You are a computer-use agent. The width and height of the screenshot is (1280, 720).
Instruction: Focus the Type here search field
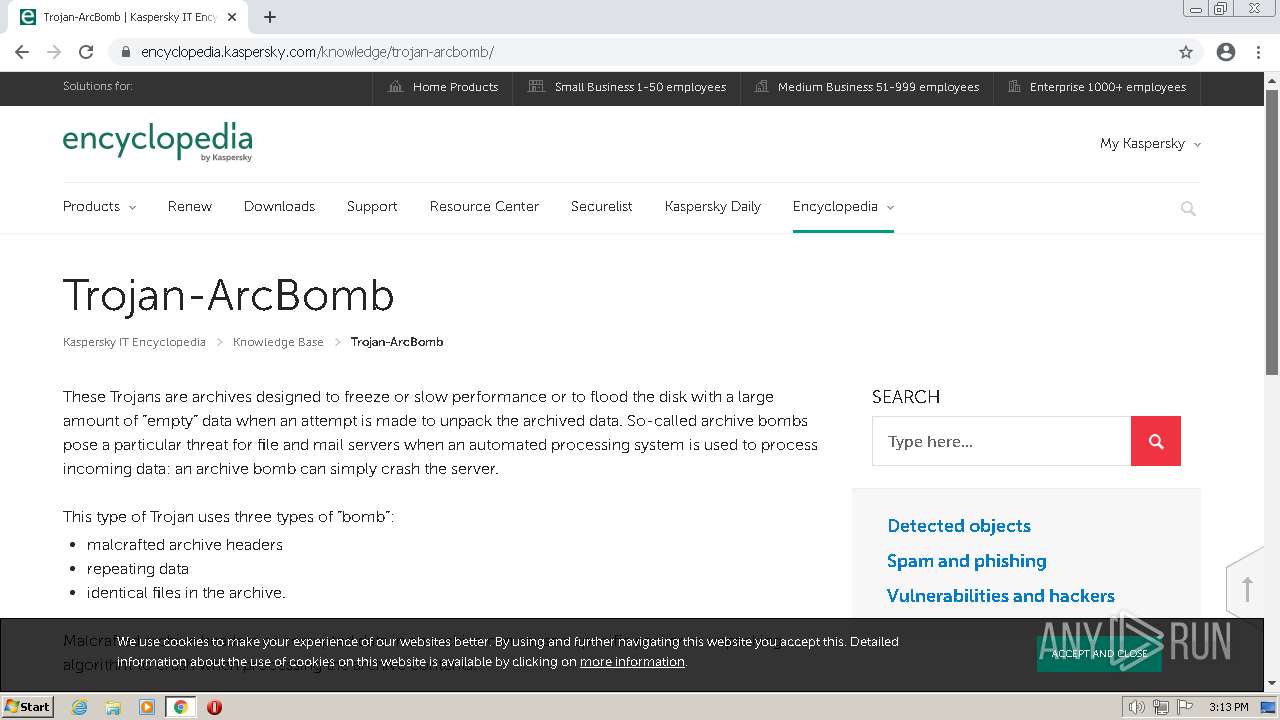click(1001, 441)
